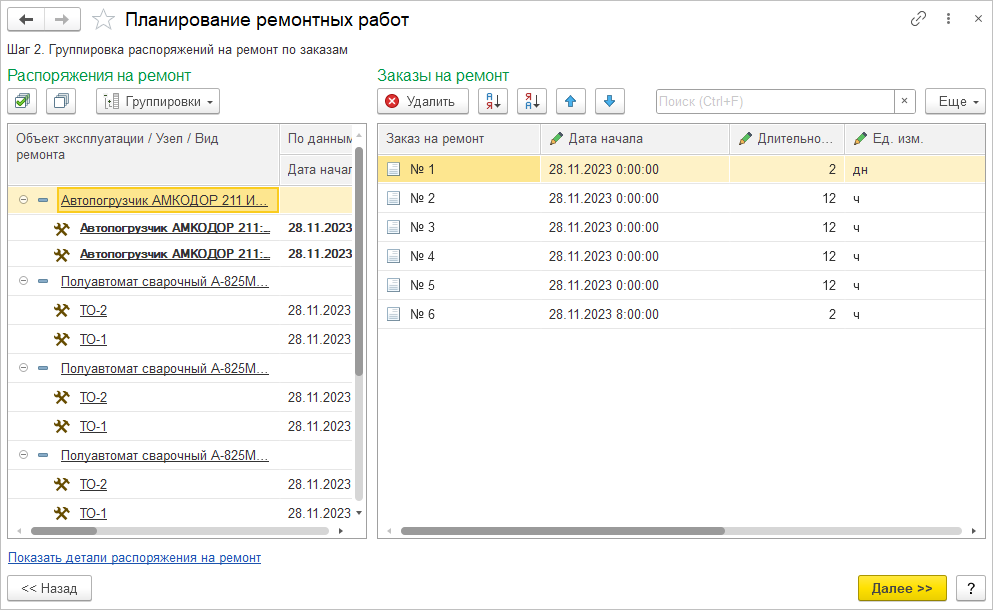Click the document icon of order № 4
Image resolution: width=993 pixels, height=610 pixels.
click(x=393, y=257)
